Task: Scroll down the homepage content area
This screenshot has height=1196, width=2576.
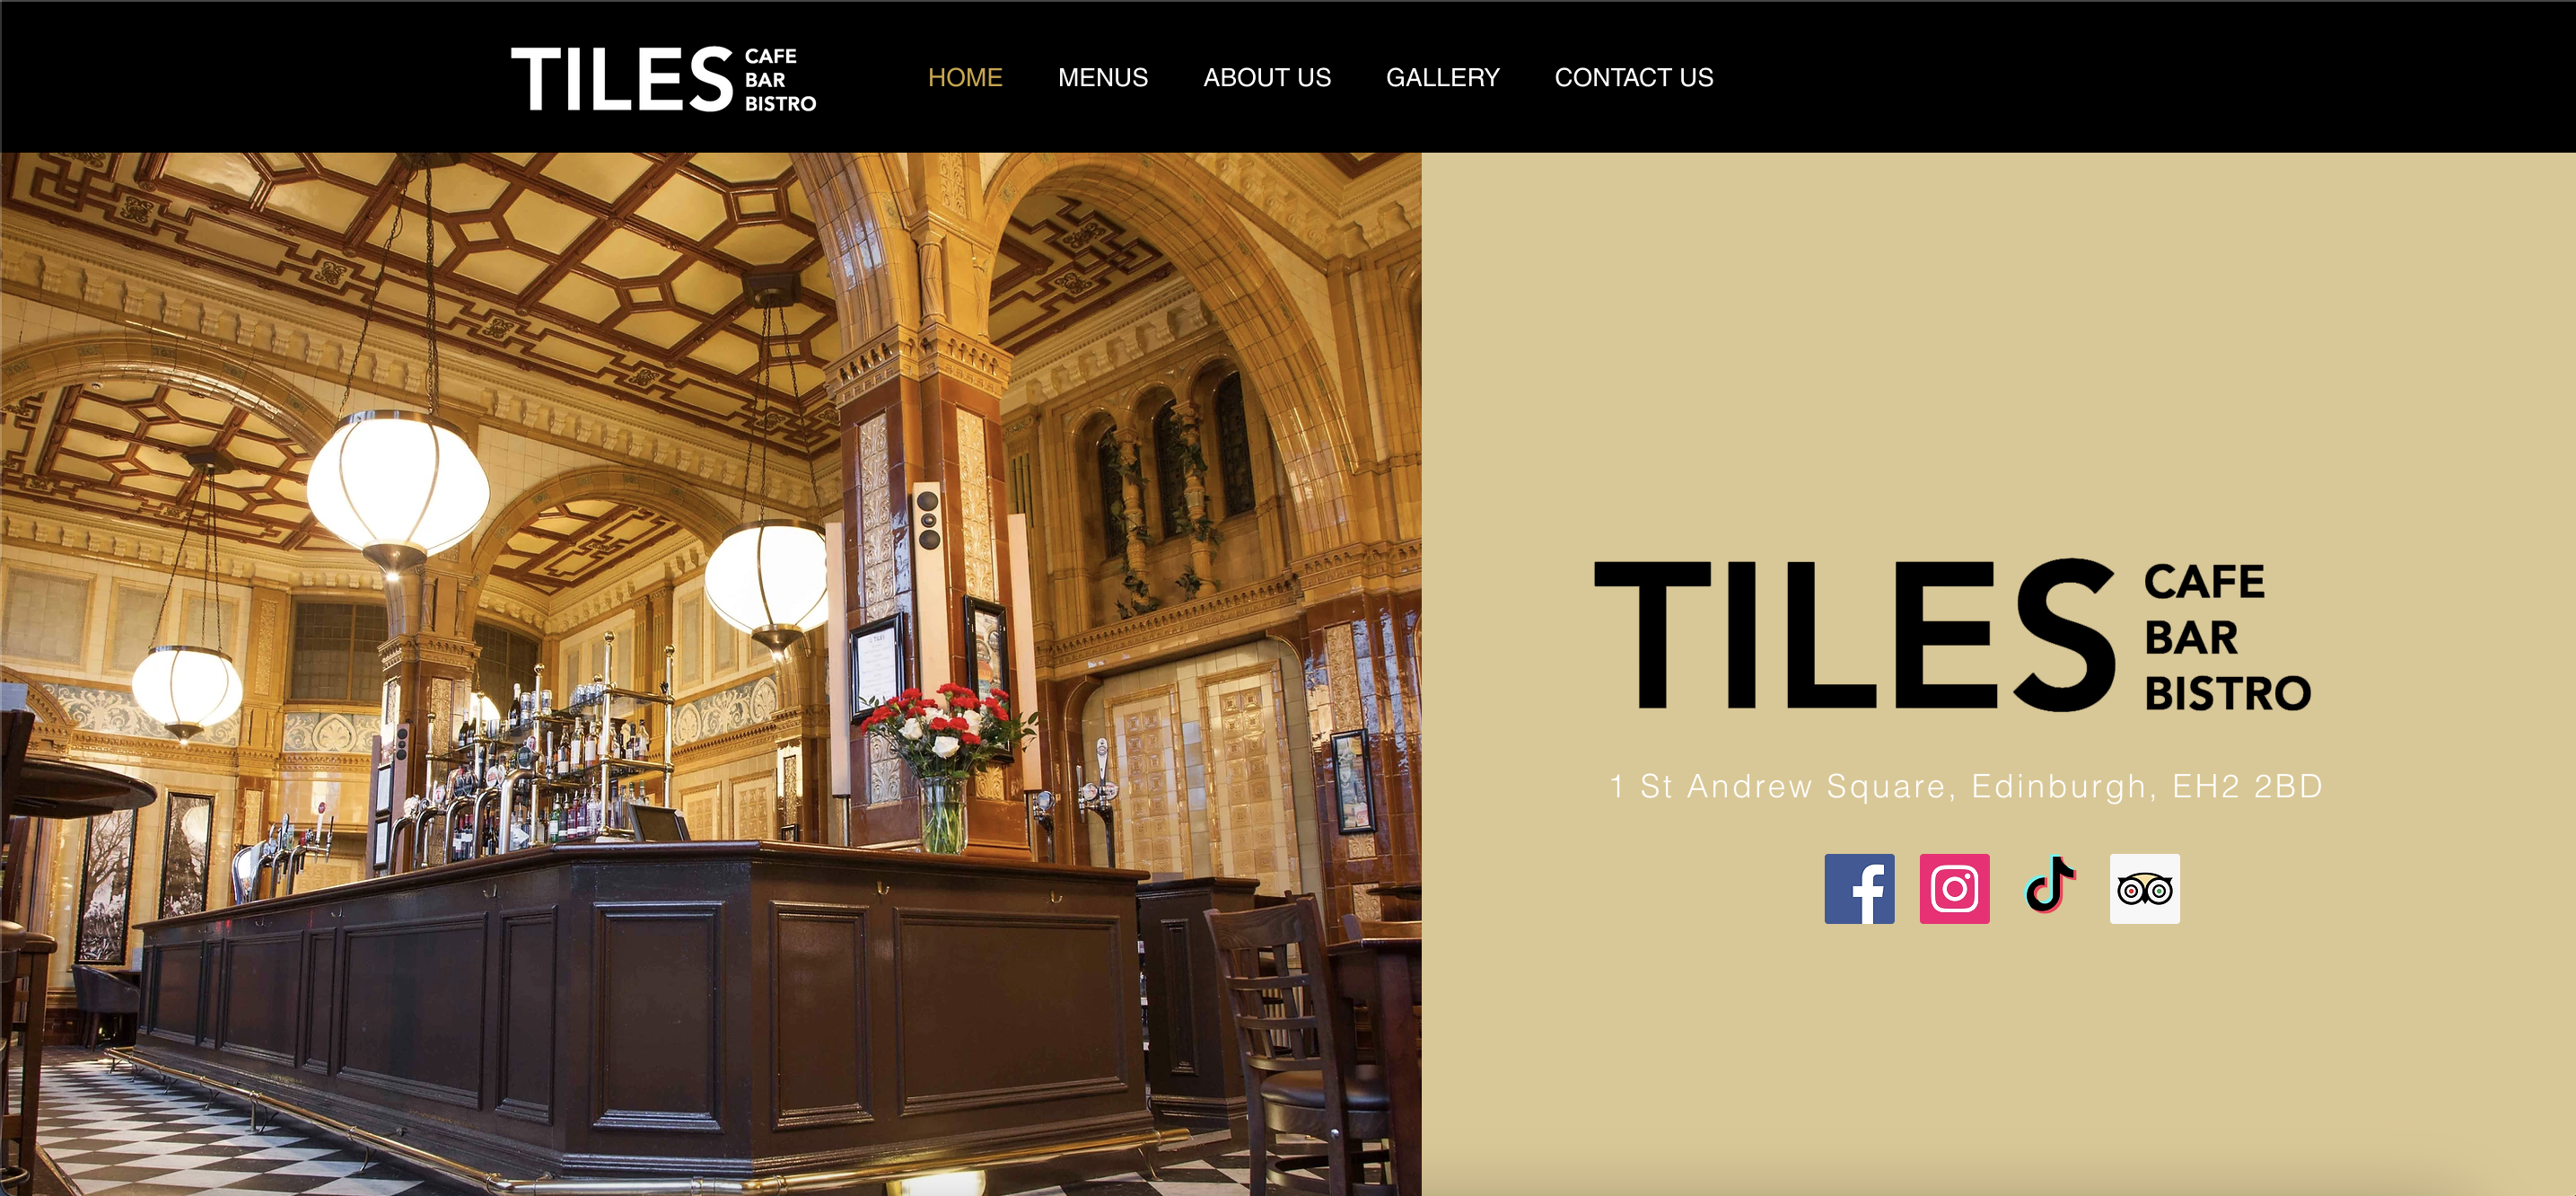Action: pyautogui.click(x=1288, y=657)
